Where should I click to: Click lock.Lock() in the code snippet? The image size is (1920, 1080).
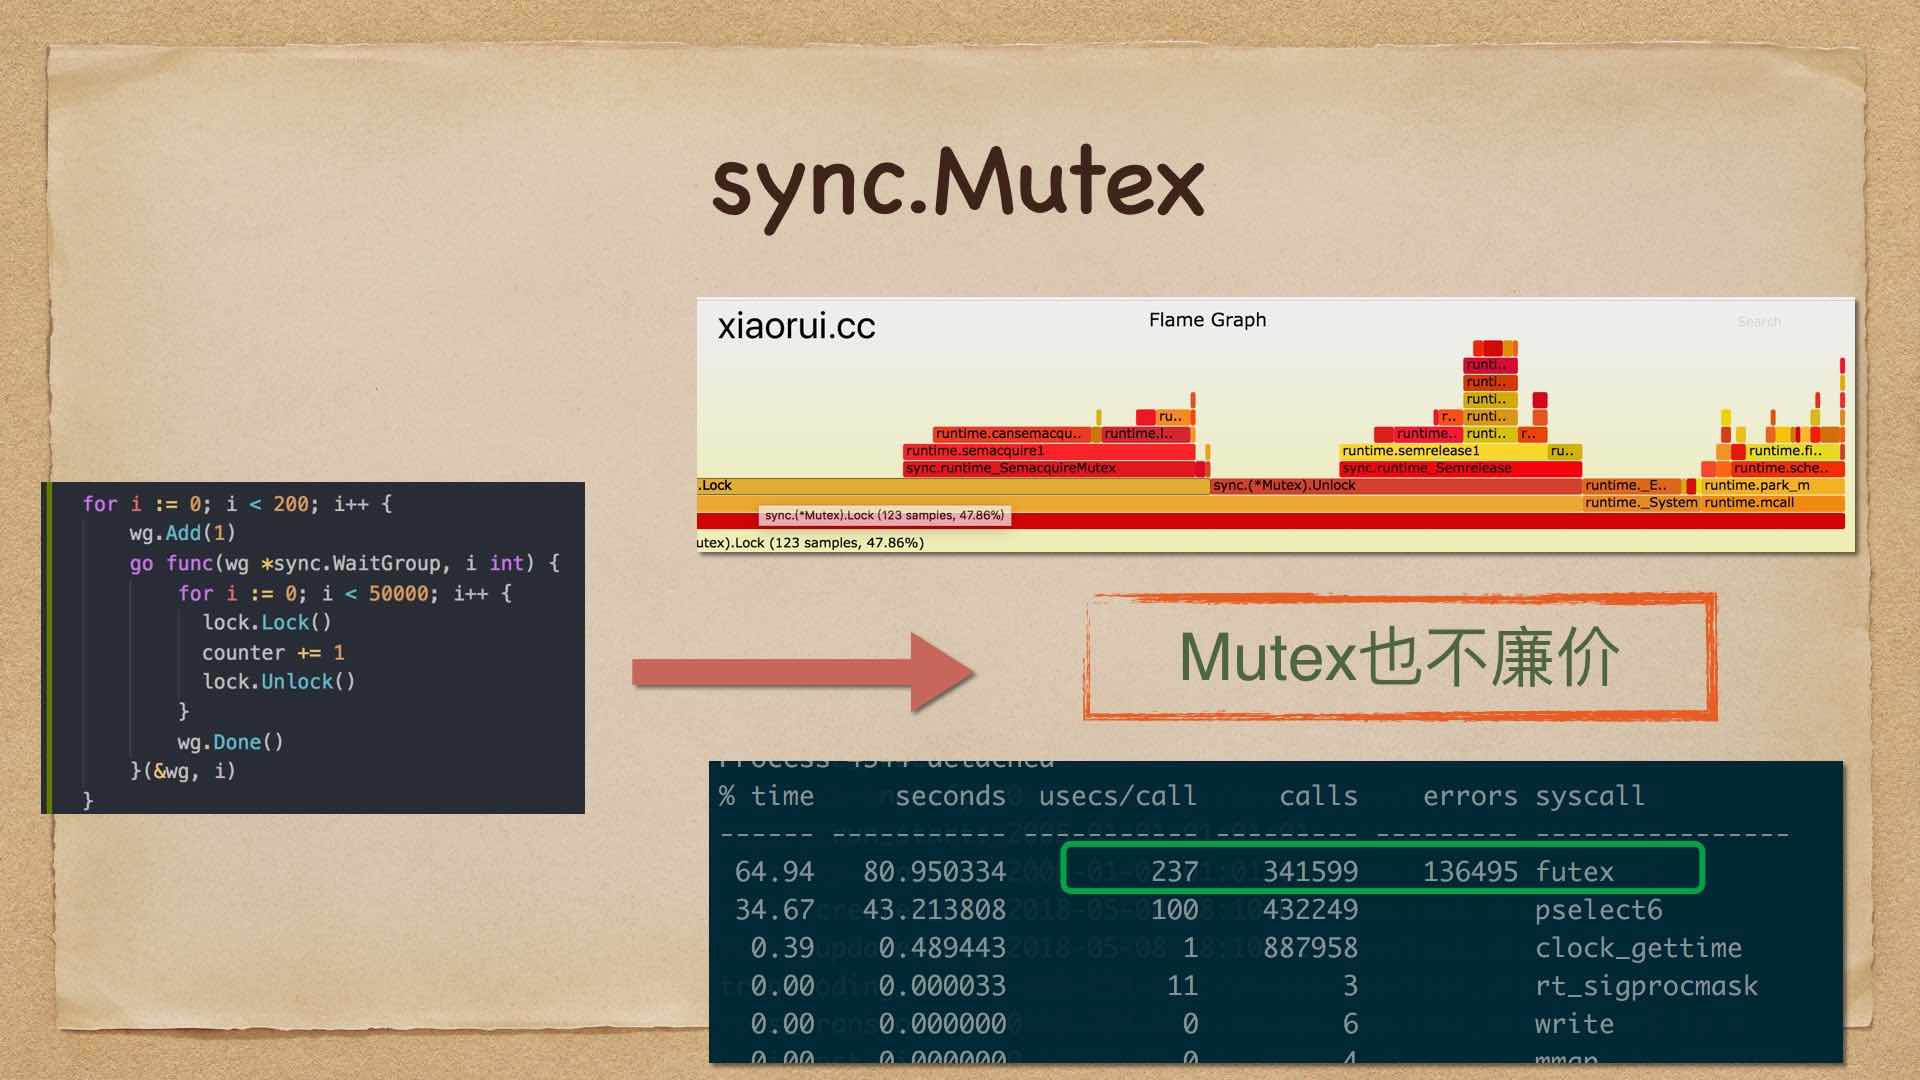266,623
